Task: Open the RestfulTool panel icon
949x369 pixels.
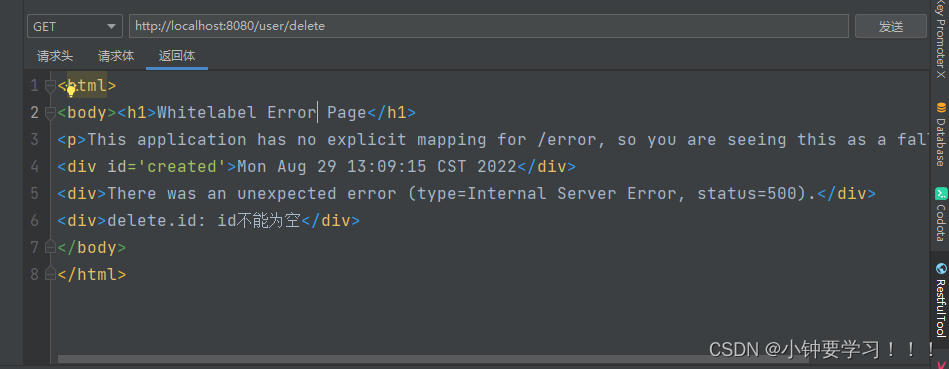Action: coord(941,269)
